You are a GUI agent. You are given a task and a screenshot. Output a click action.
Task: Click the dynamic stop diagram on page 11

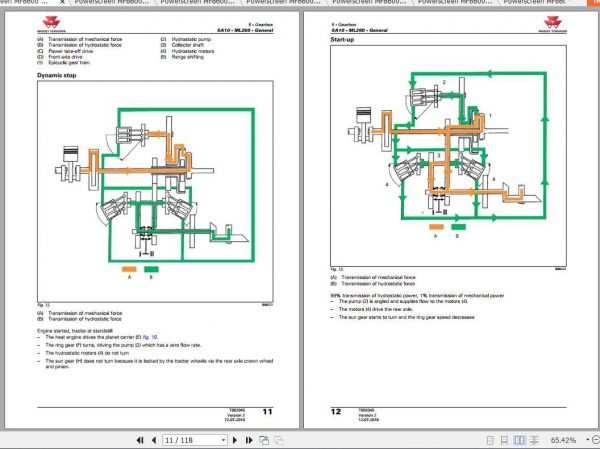(x=155, y=191)
